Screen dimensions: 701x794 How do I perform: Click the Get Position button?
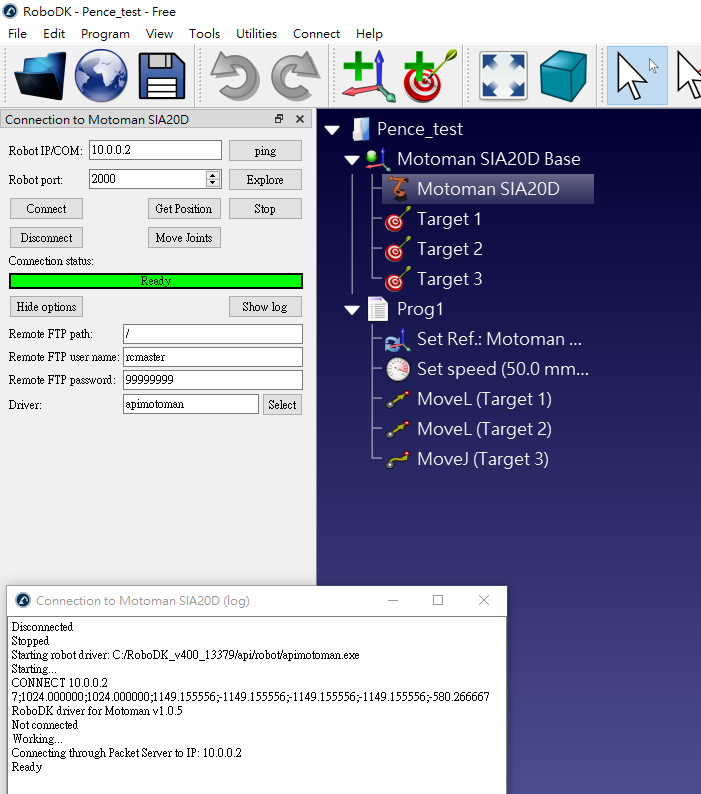tap(184, 209)
